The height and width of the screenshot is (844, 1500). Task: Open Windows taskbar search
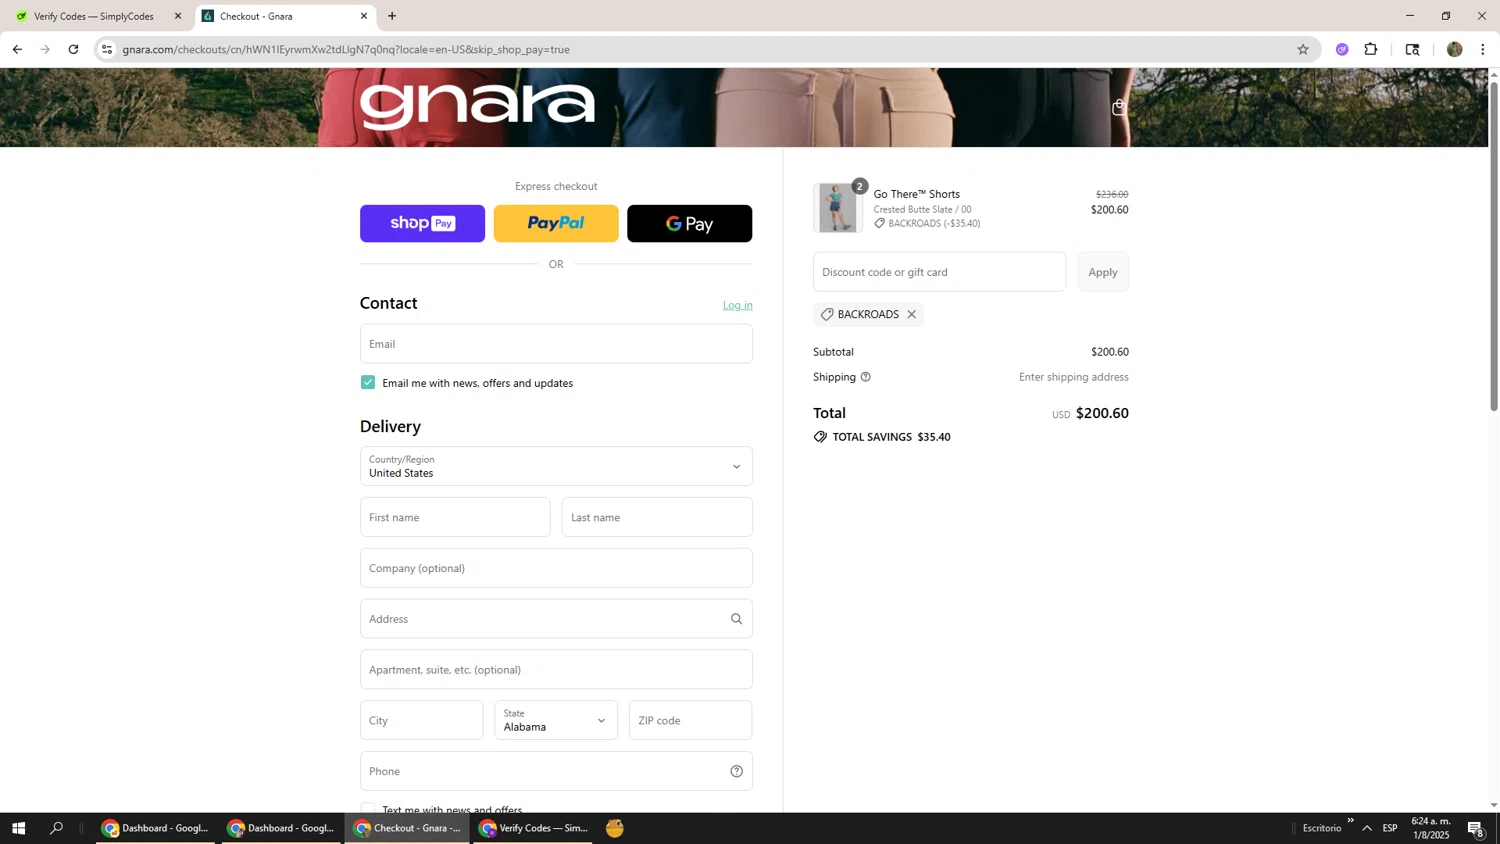coord(56,828)
